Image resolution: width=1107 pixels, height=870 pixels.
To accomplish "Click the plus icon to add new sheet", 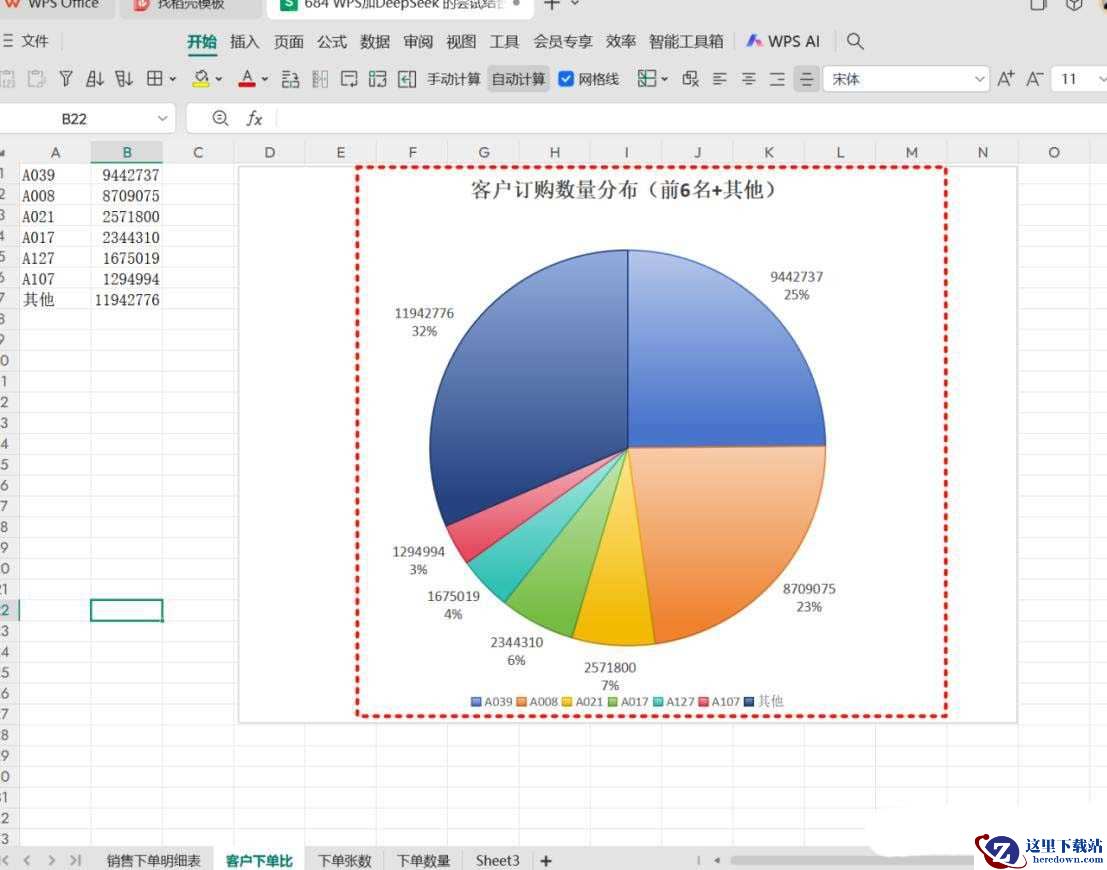I will [546, 860].
